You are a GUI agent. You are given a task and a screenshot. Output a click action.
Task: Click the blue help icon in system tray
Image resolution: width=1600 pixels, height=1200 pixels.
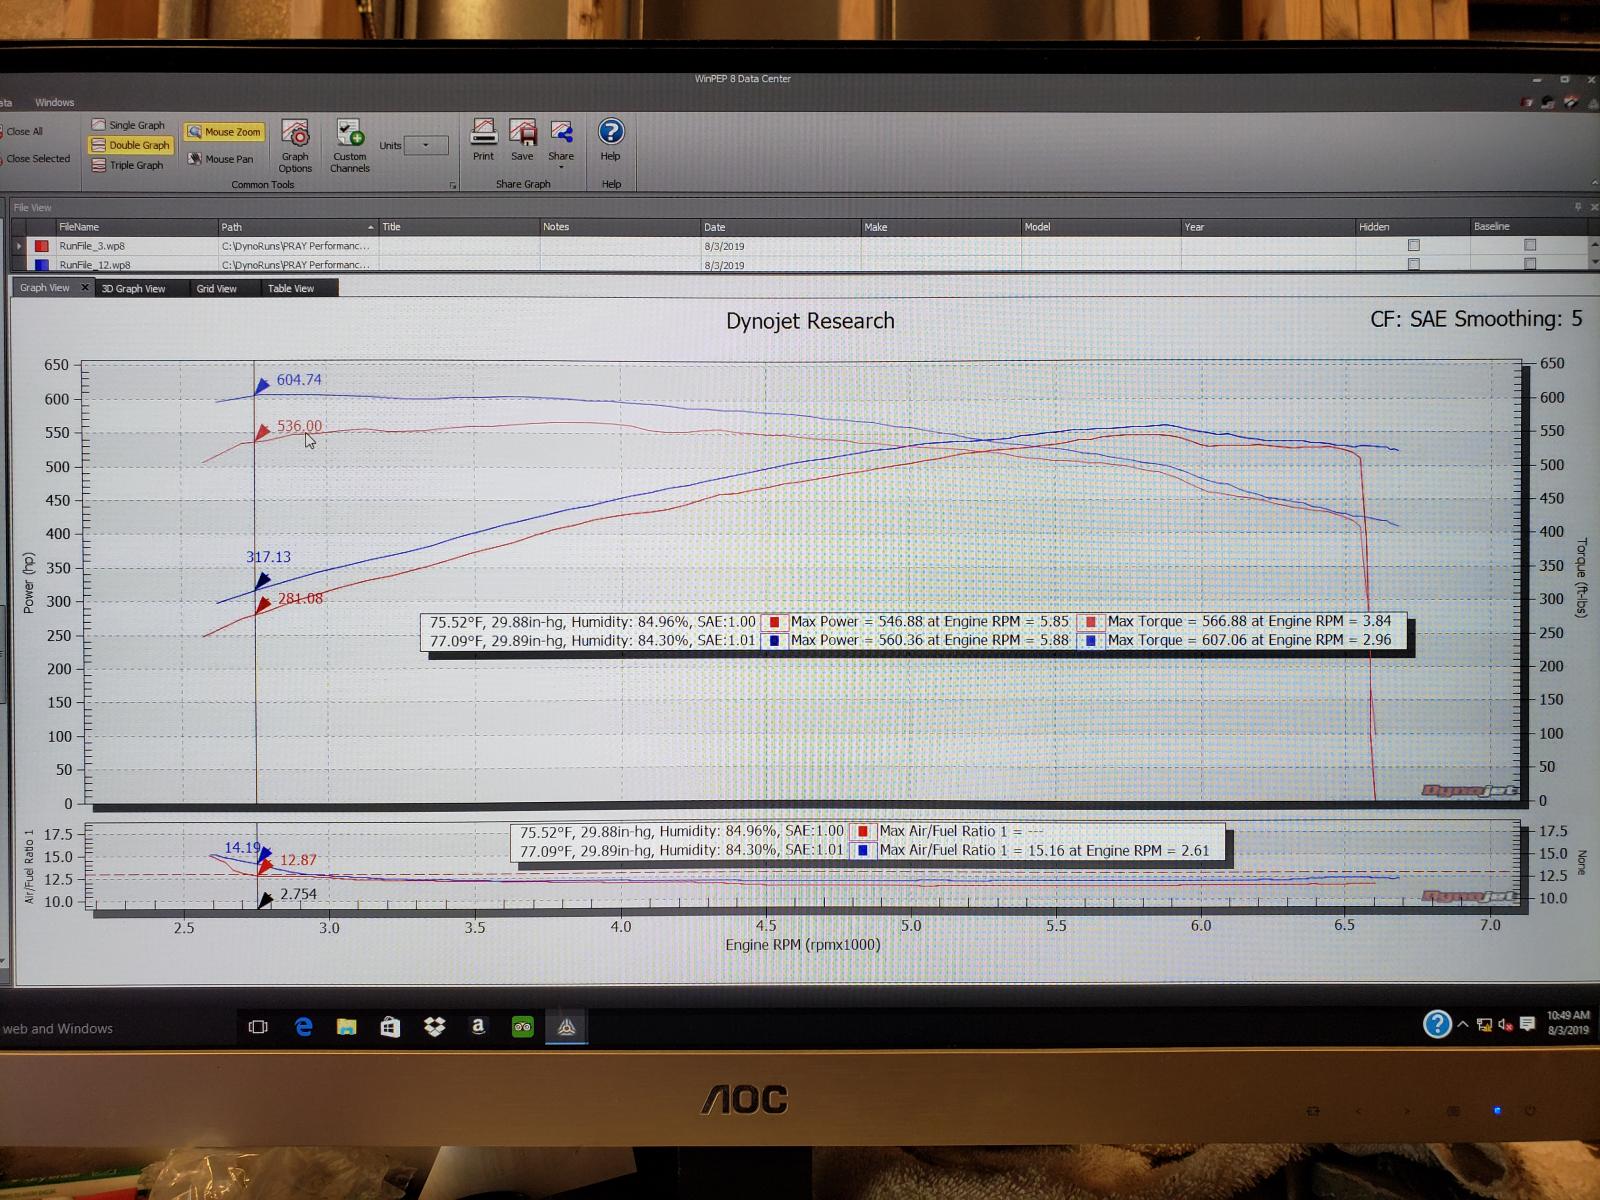(x=1437, y=1024)
